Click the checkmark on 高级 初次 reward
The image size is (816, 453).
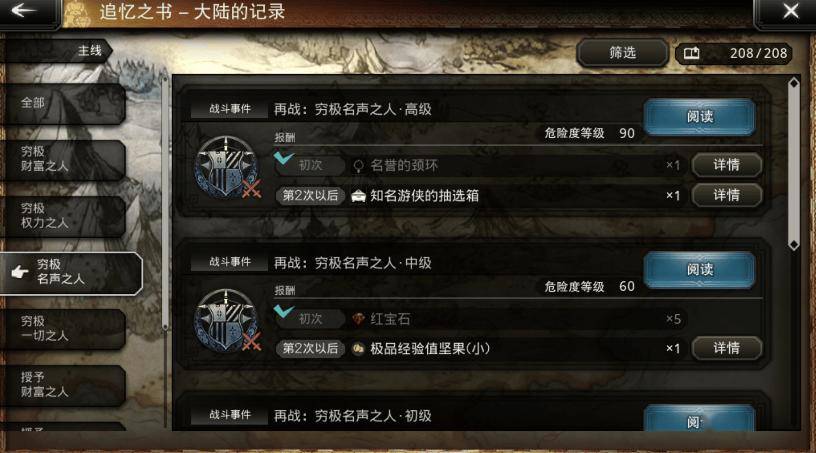pos(284,157)
